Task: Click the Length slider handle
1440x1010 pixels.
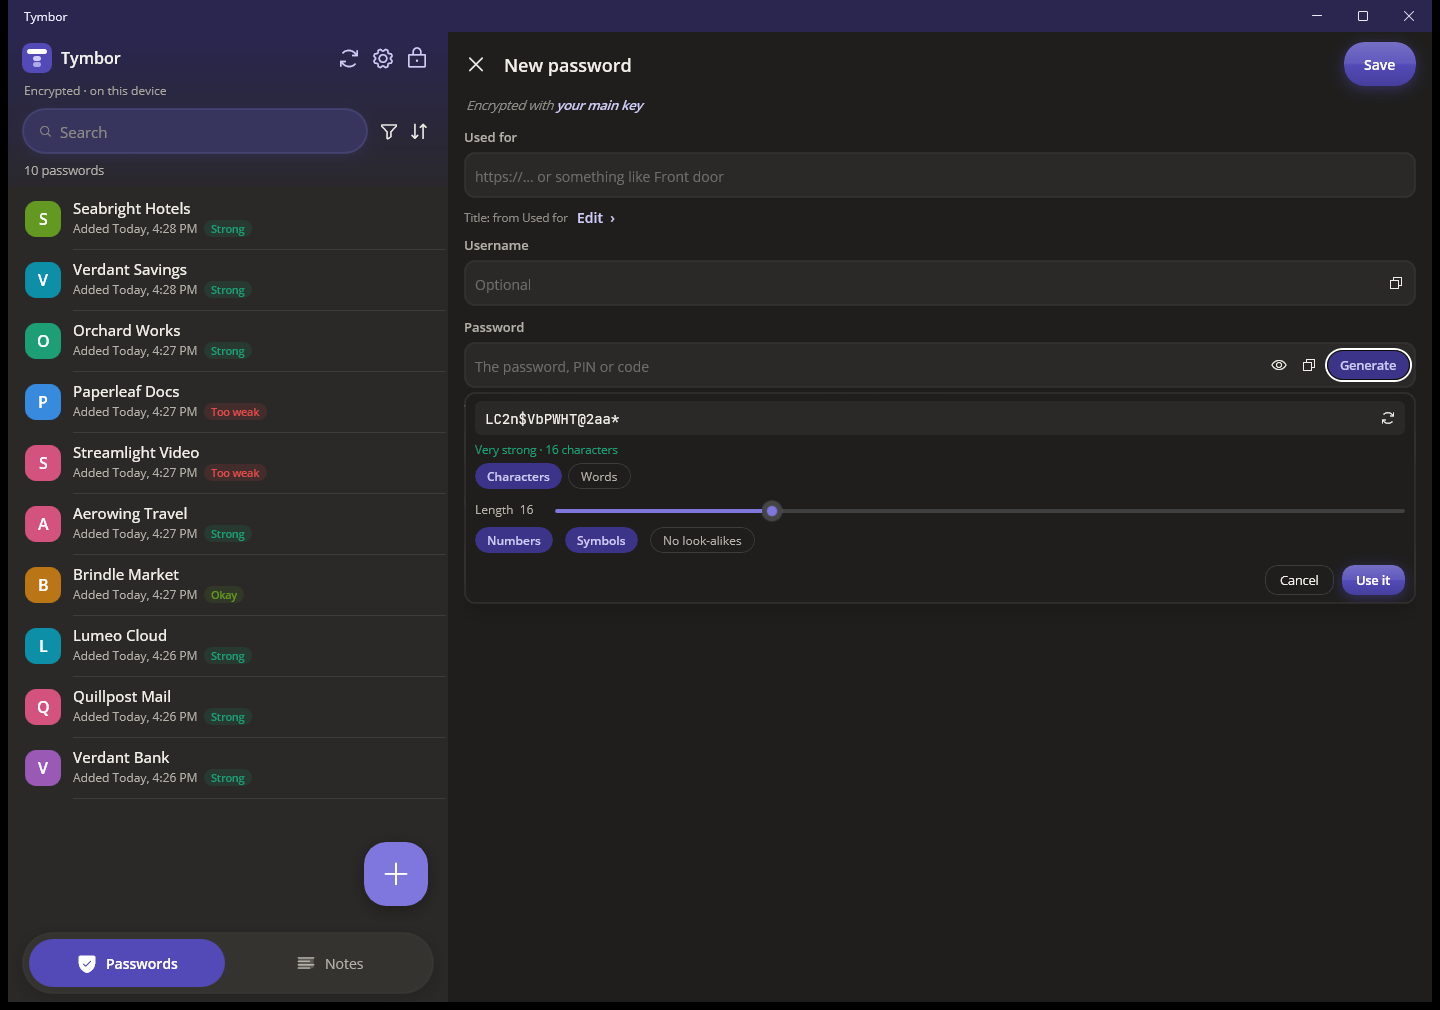Action: [x=772, y=511]
